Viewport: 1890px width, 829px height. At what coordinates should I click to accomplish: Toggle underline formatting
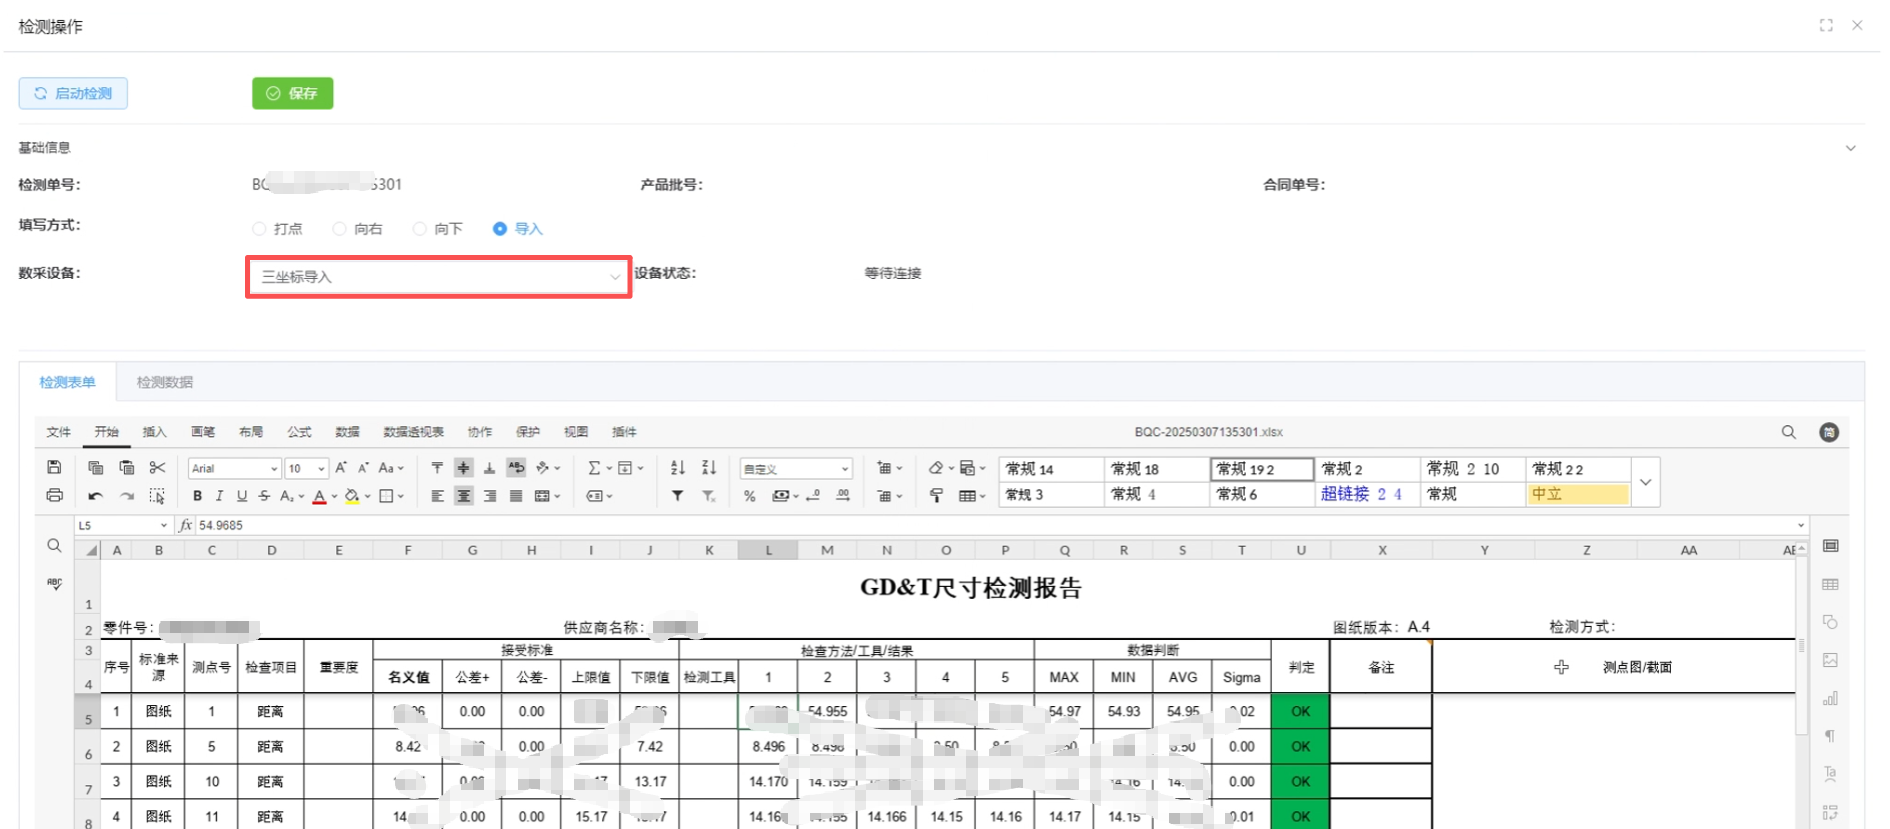click(241, 495)
